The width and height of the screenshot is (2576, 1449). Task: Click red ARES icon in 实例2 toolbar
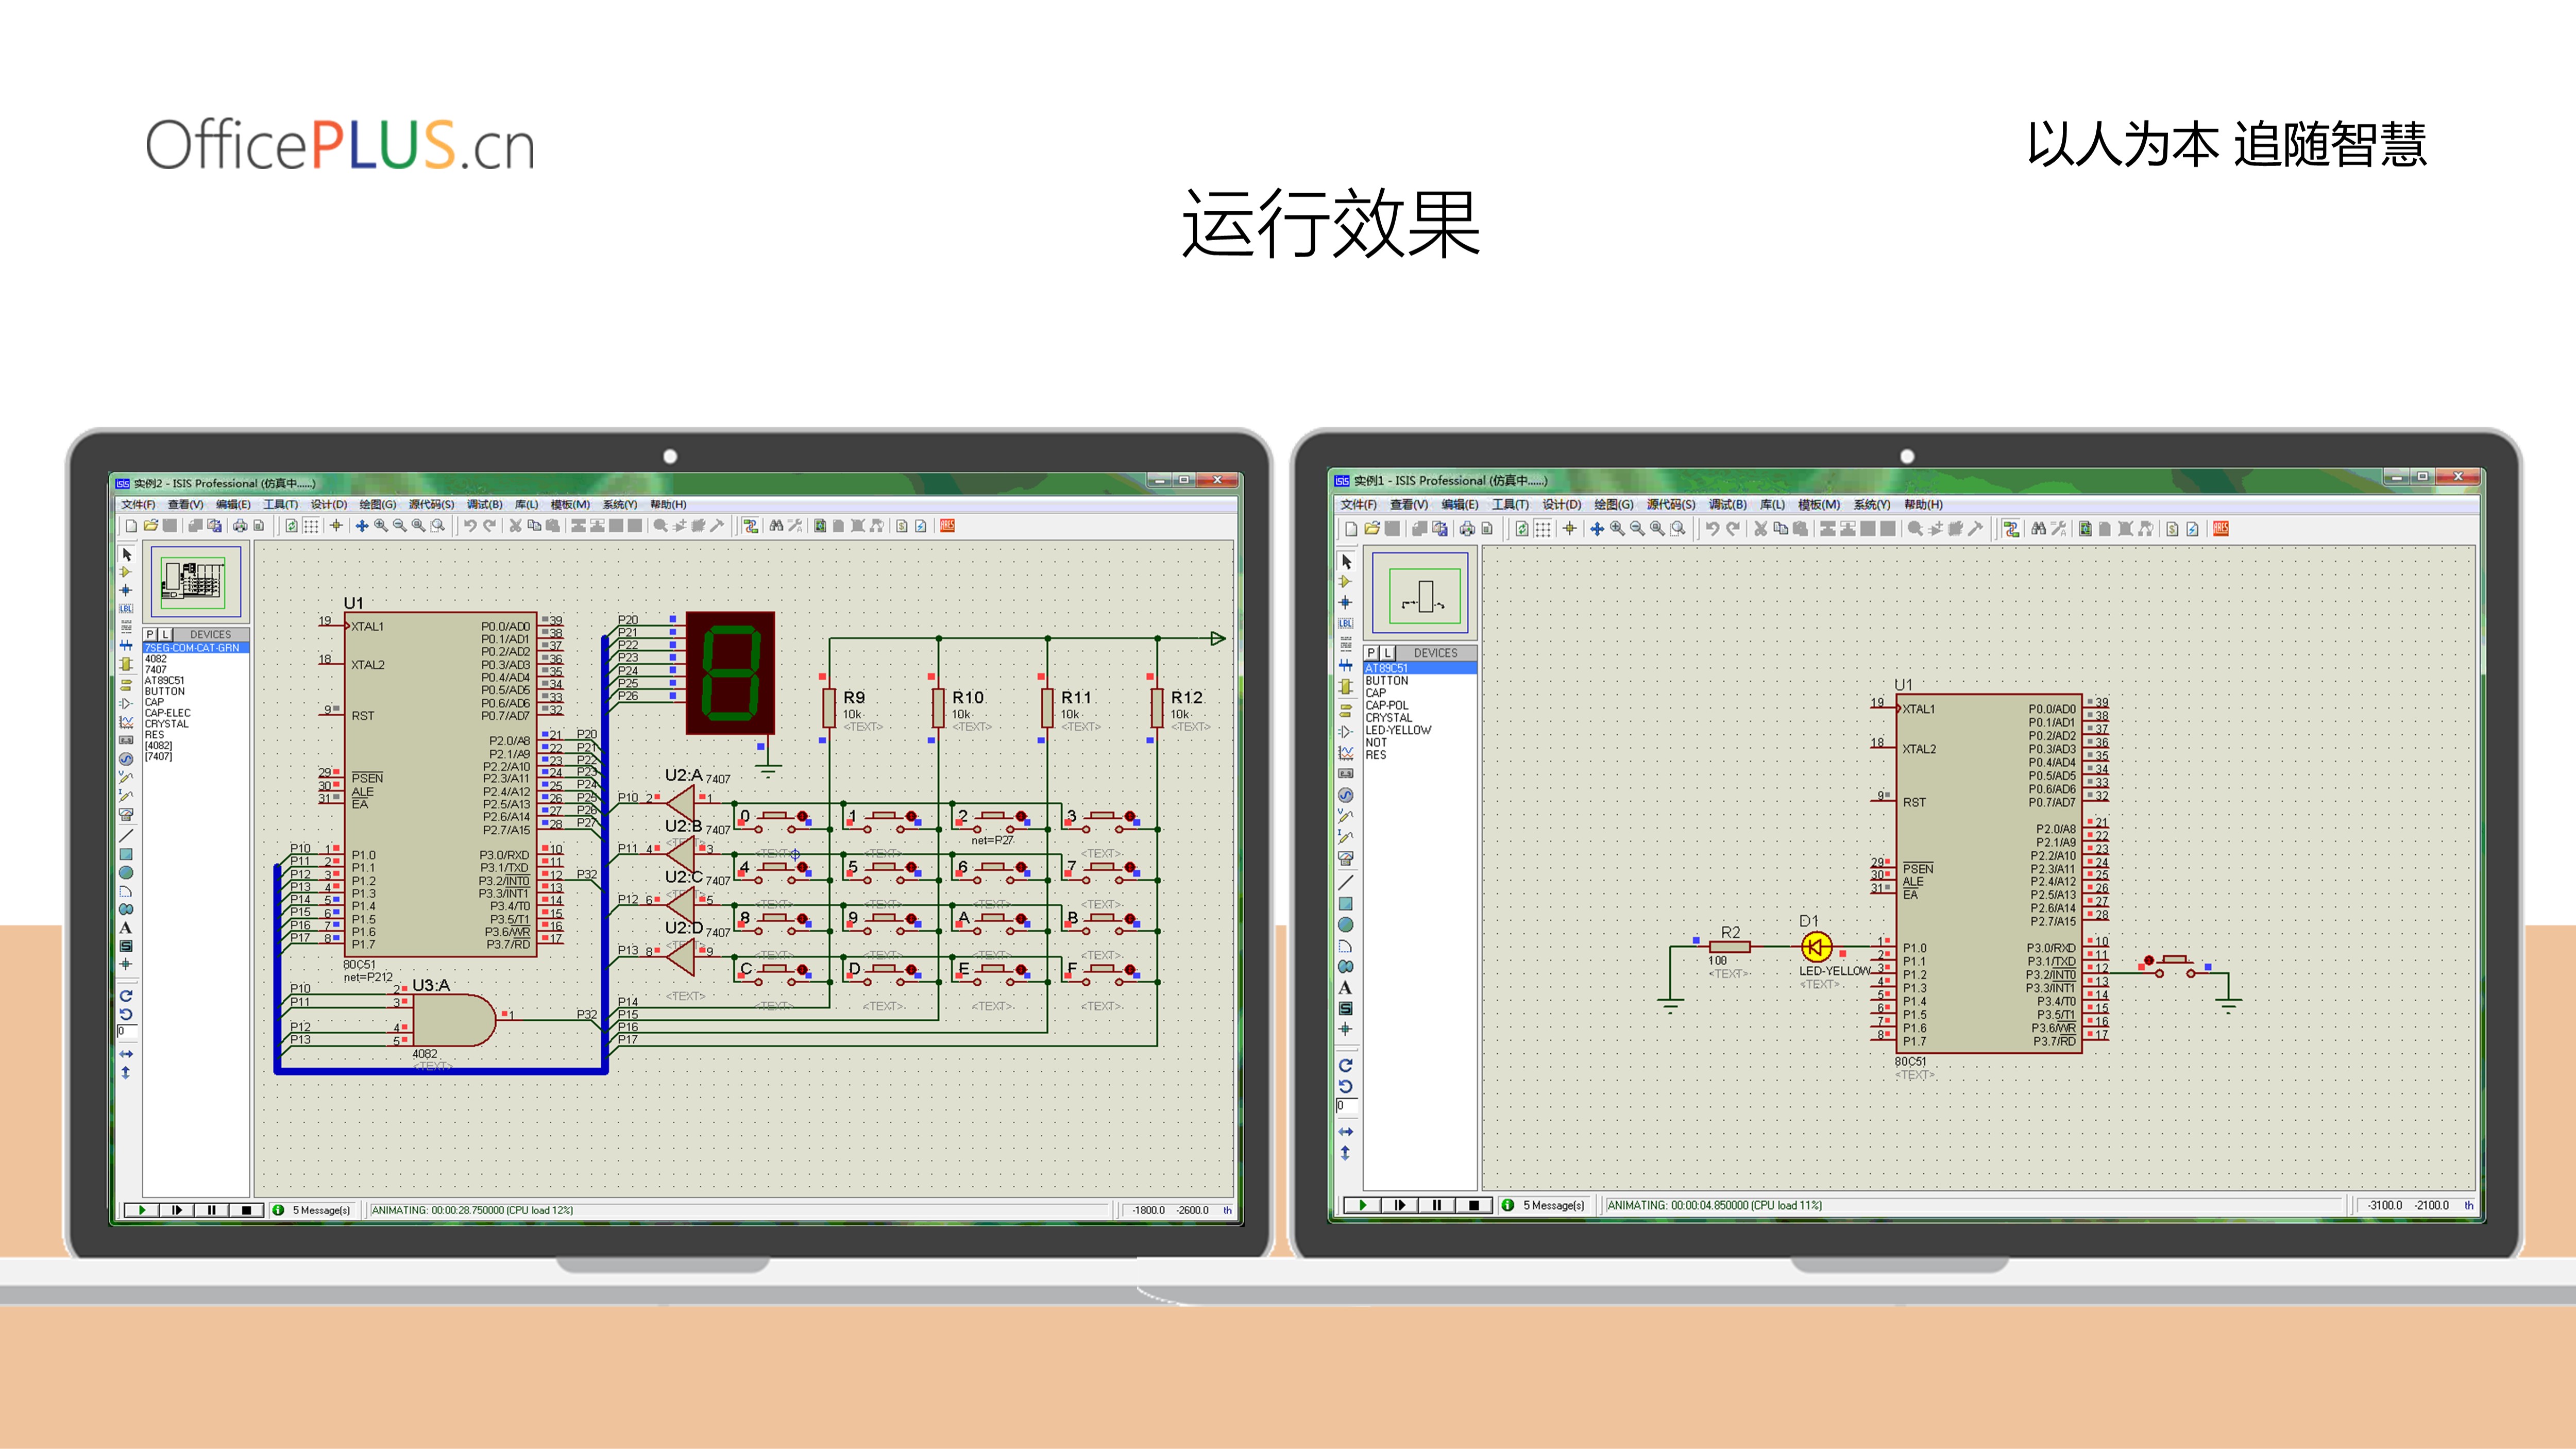(947, 526)
